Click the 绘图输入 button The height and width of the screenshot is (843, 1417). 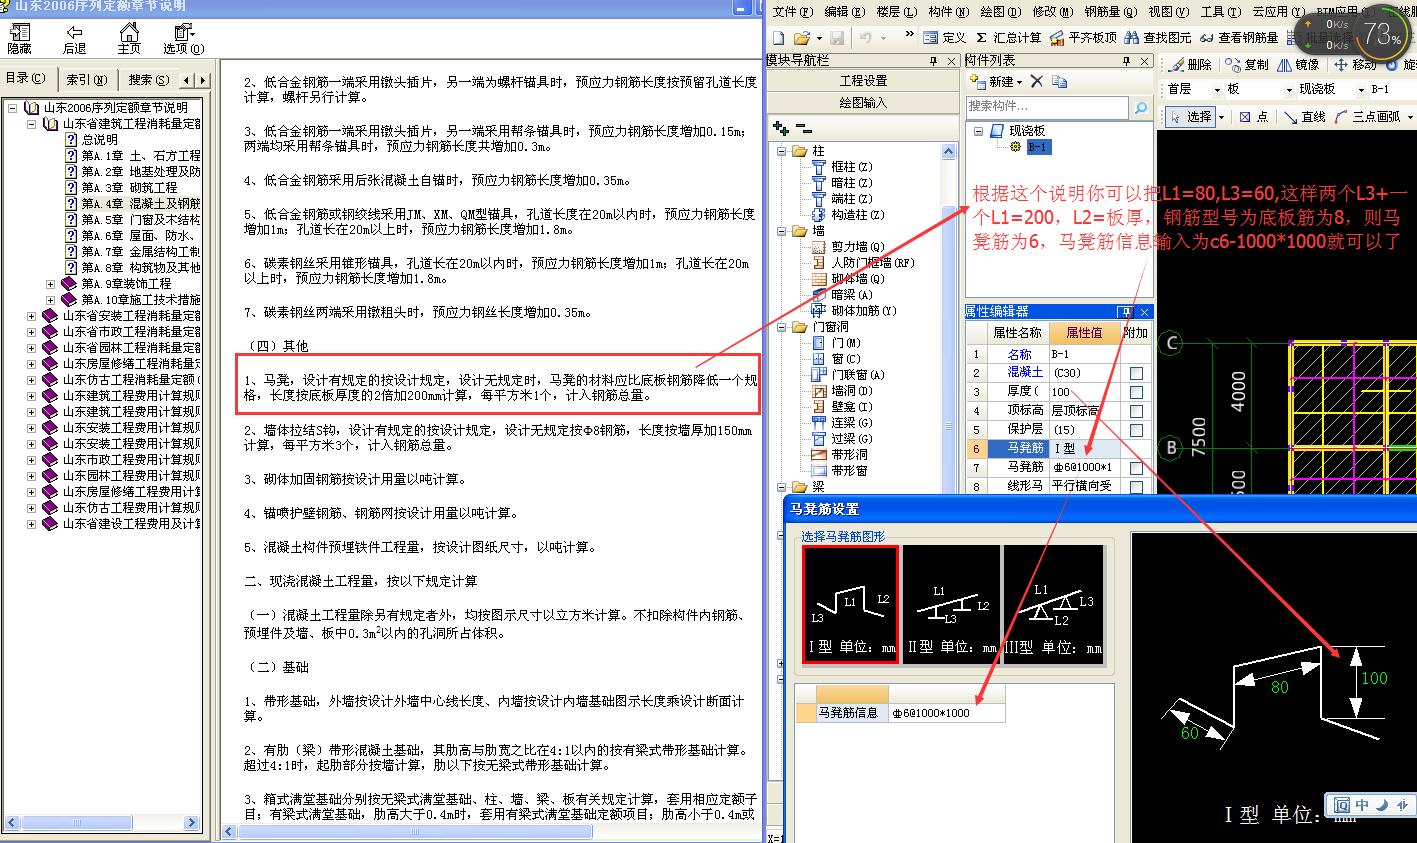863,102
